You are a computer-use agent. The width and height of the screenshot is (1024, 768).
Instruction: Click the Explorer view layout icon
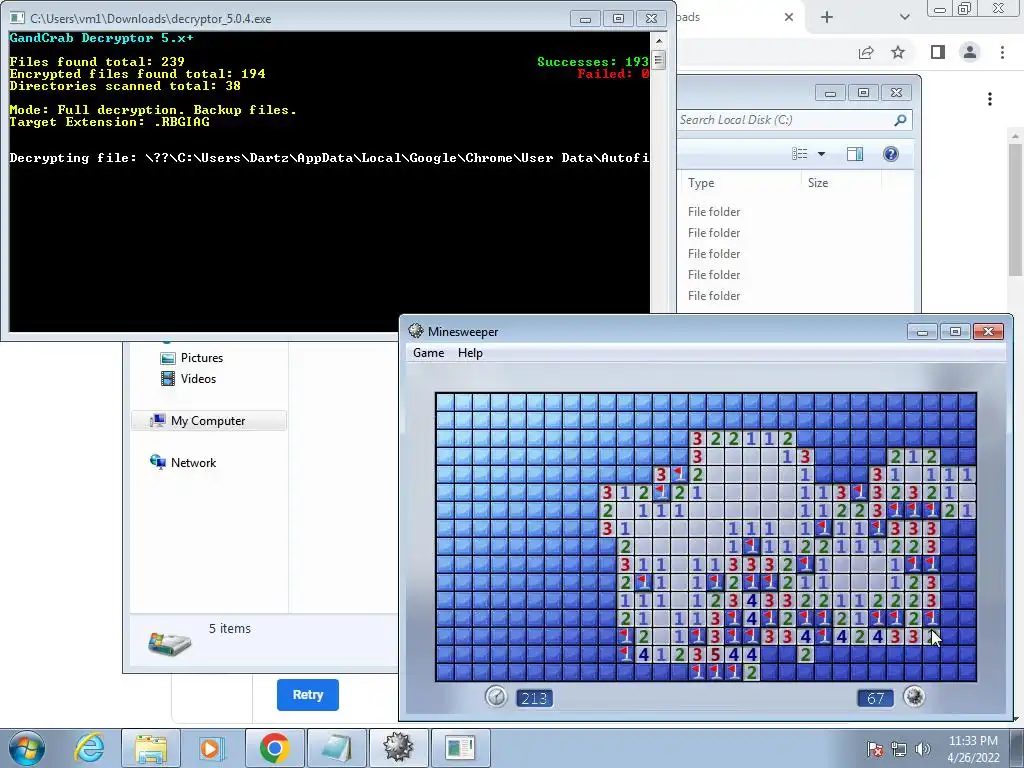pos(800,154)
